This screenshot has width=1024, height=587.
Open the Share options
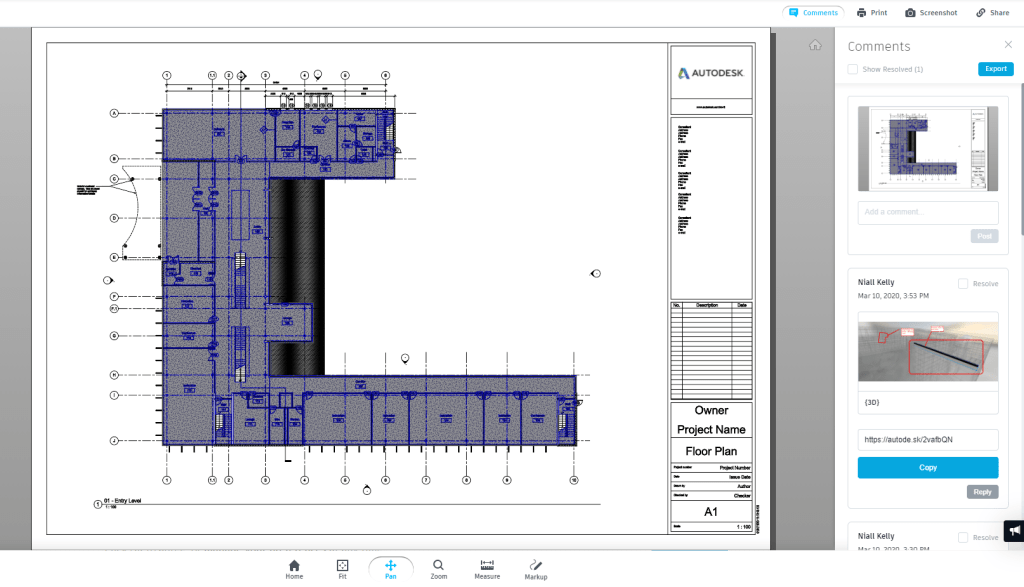tap(992, 12)
